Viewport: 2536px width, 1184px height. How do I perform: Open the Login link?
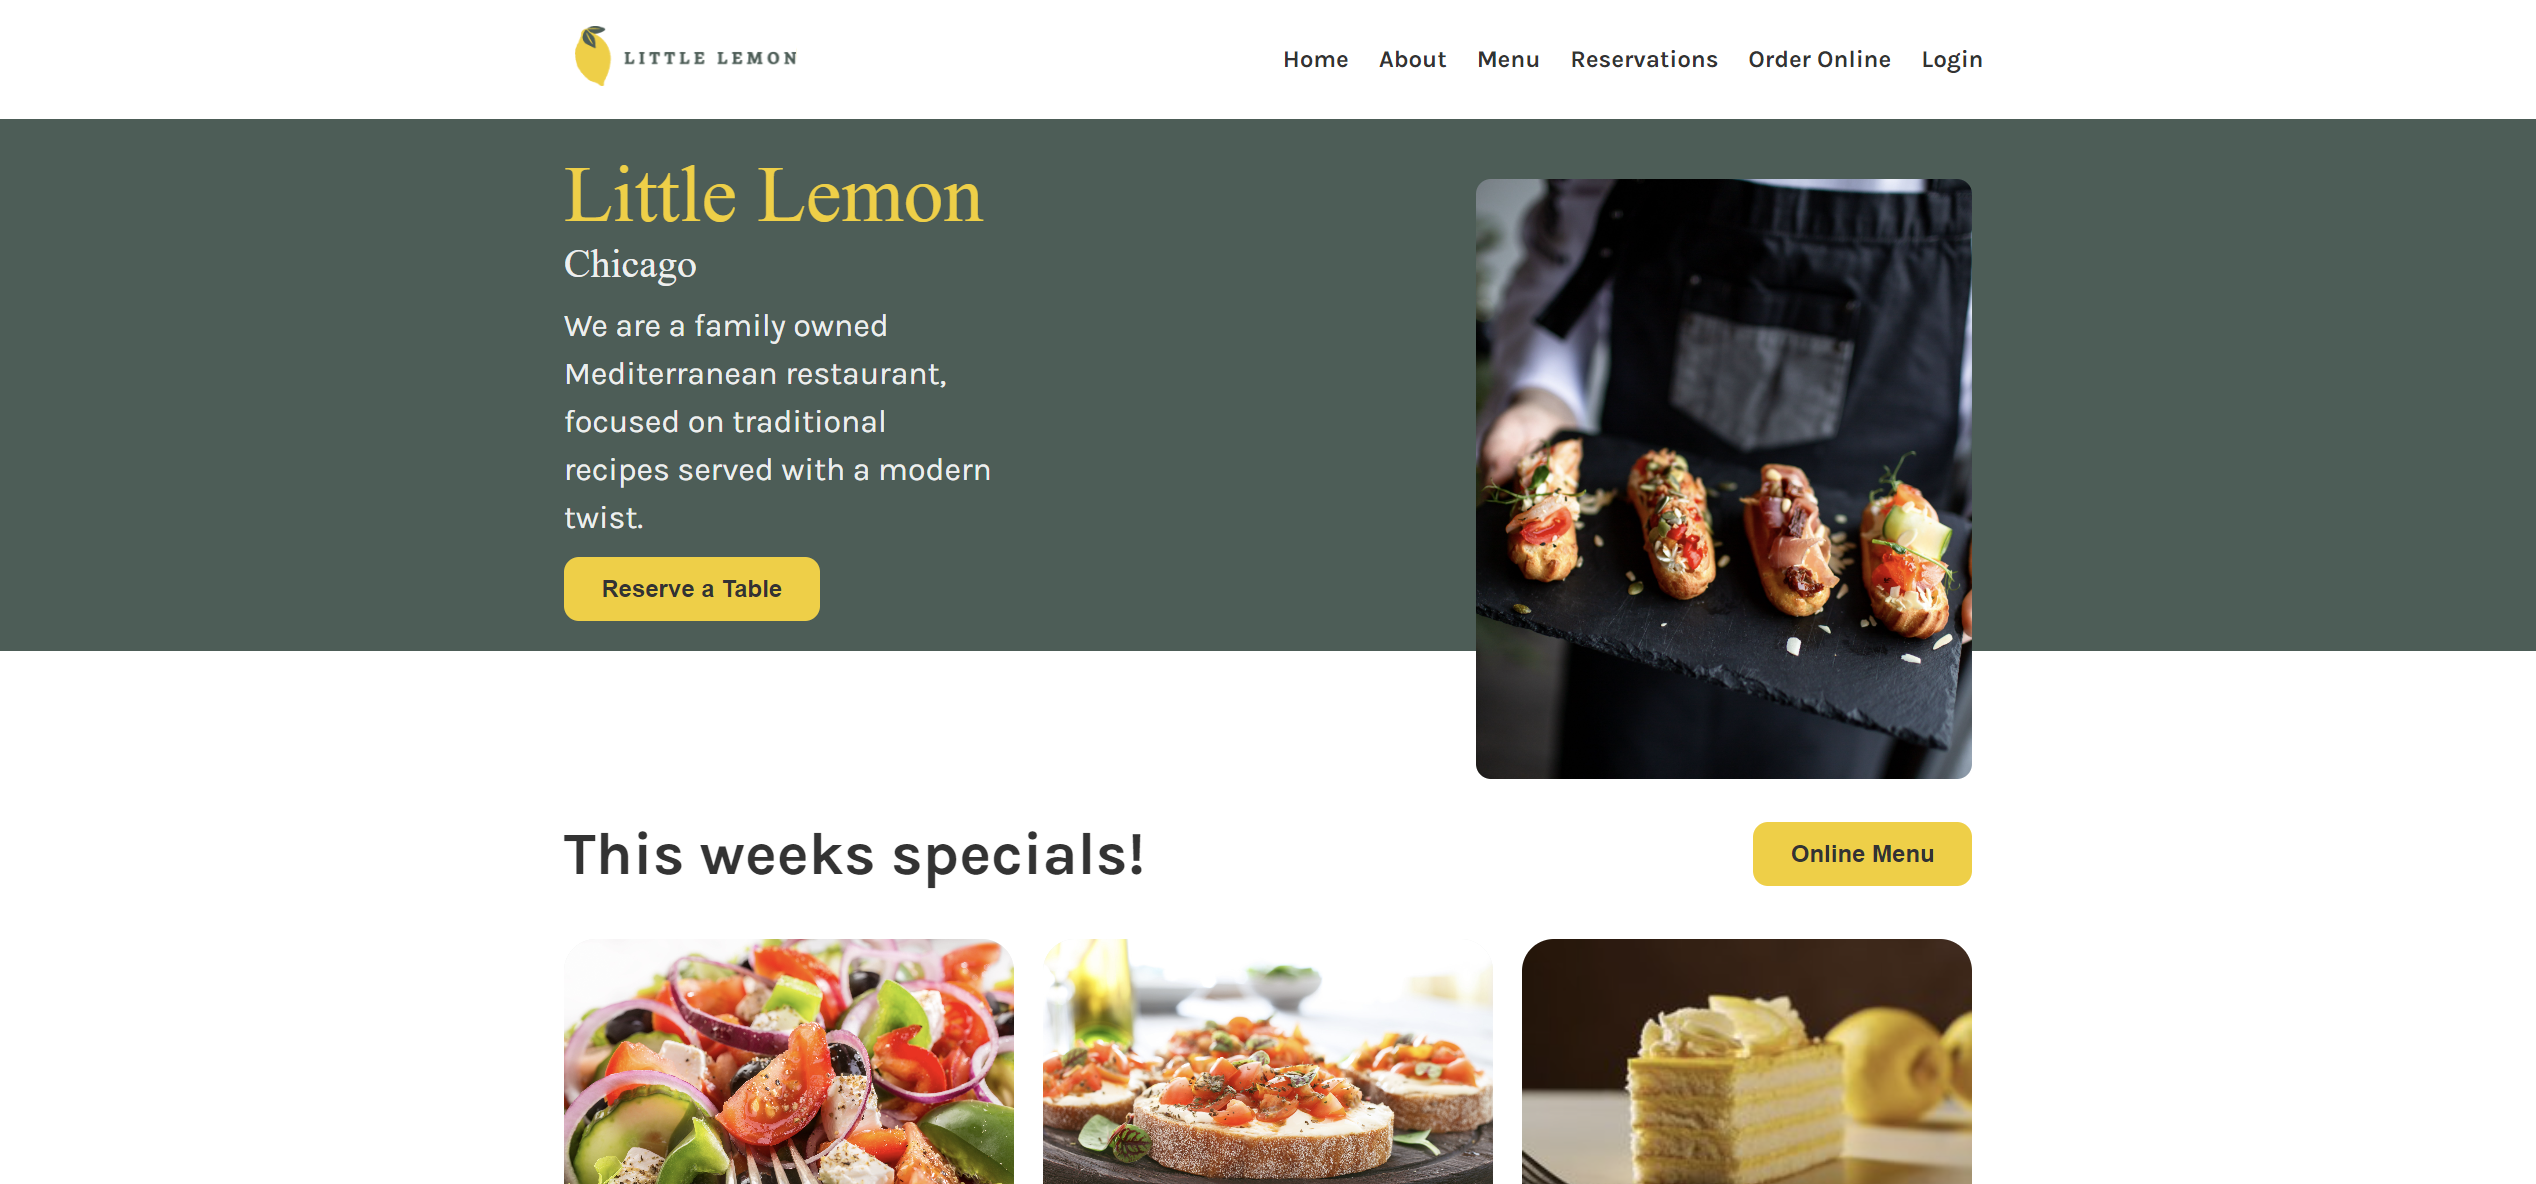point(1951,60)
